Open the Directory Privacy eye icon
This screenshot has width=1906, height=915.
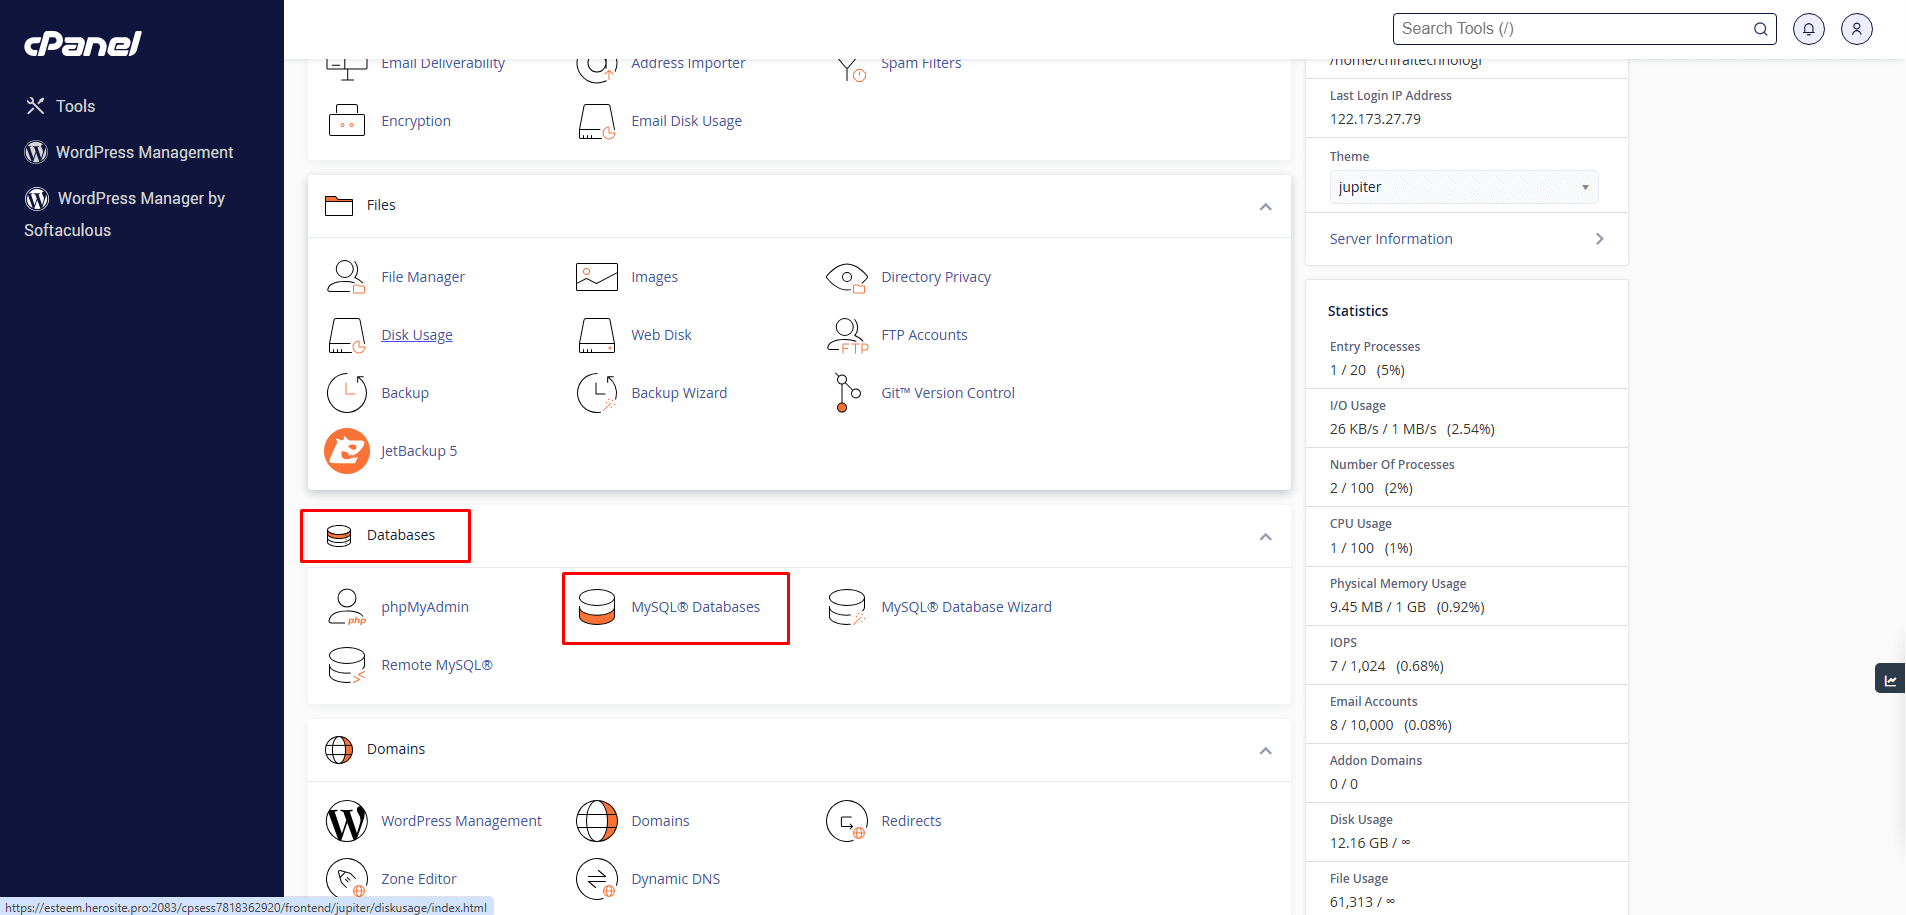[847, 277]
